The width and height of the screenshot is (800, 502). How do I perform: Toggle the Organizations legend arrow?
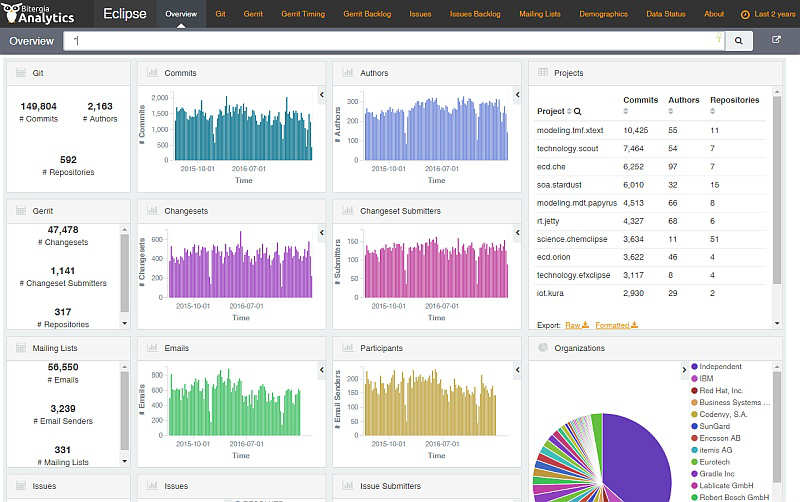pos(684,370)
